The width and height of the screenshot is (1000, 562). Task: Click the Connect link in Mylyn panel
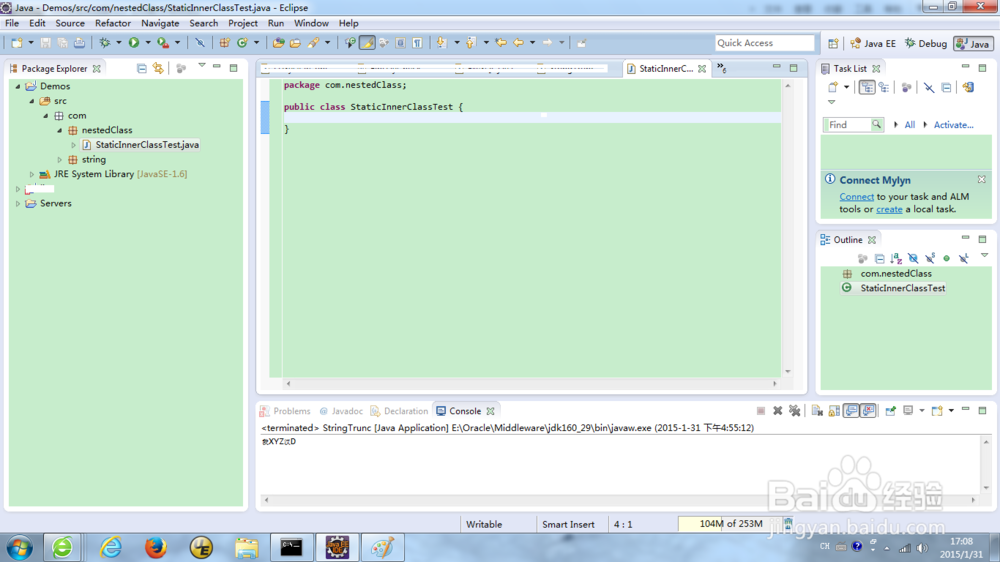tap(857, 196)
